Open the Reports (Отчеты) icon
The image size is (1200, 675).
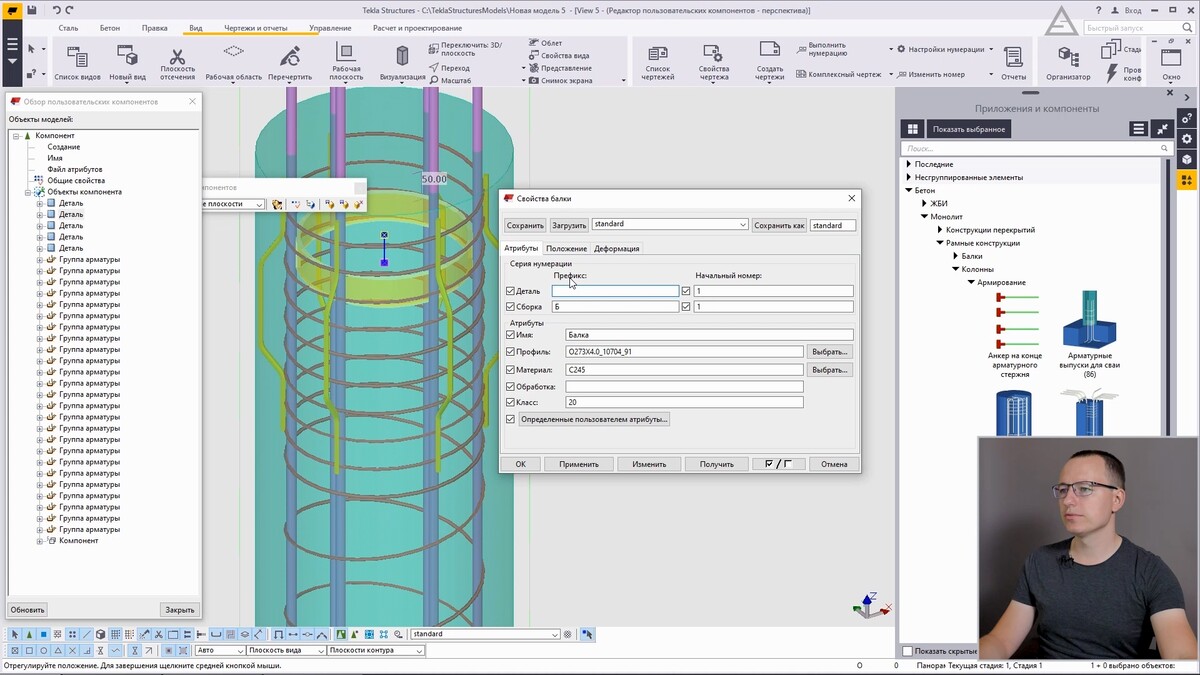1013,58
